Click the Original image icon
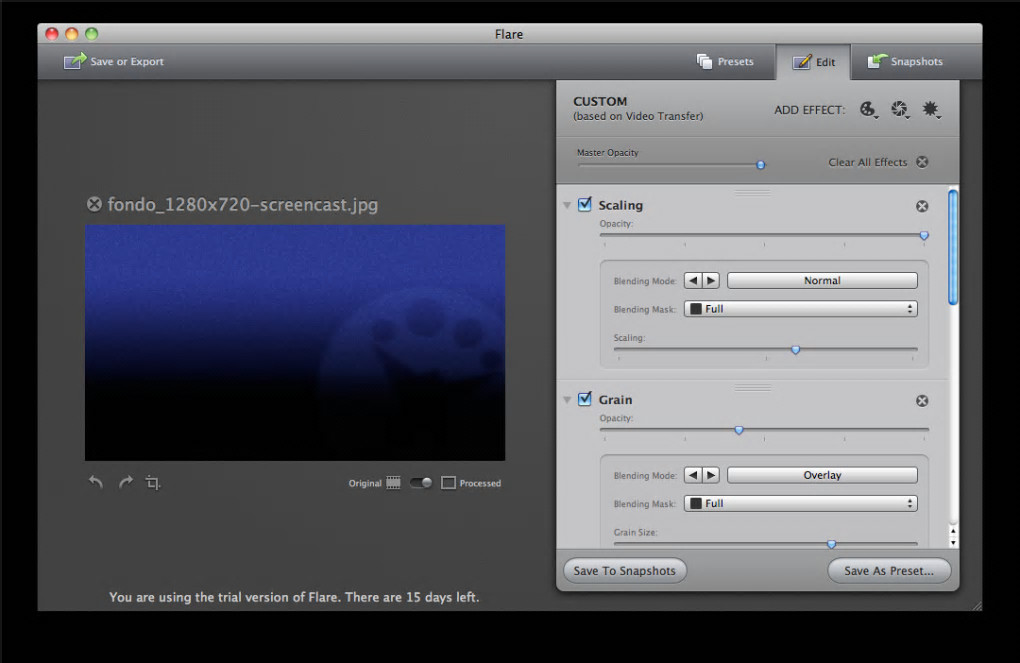The width and height of the screenshot is (1020, 663). 393,483
